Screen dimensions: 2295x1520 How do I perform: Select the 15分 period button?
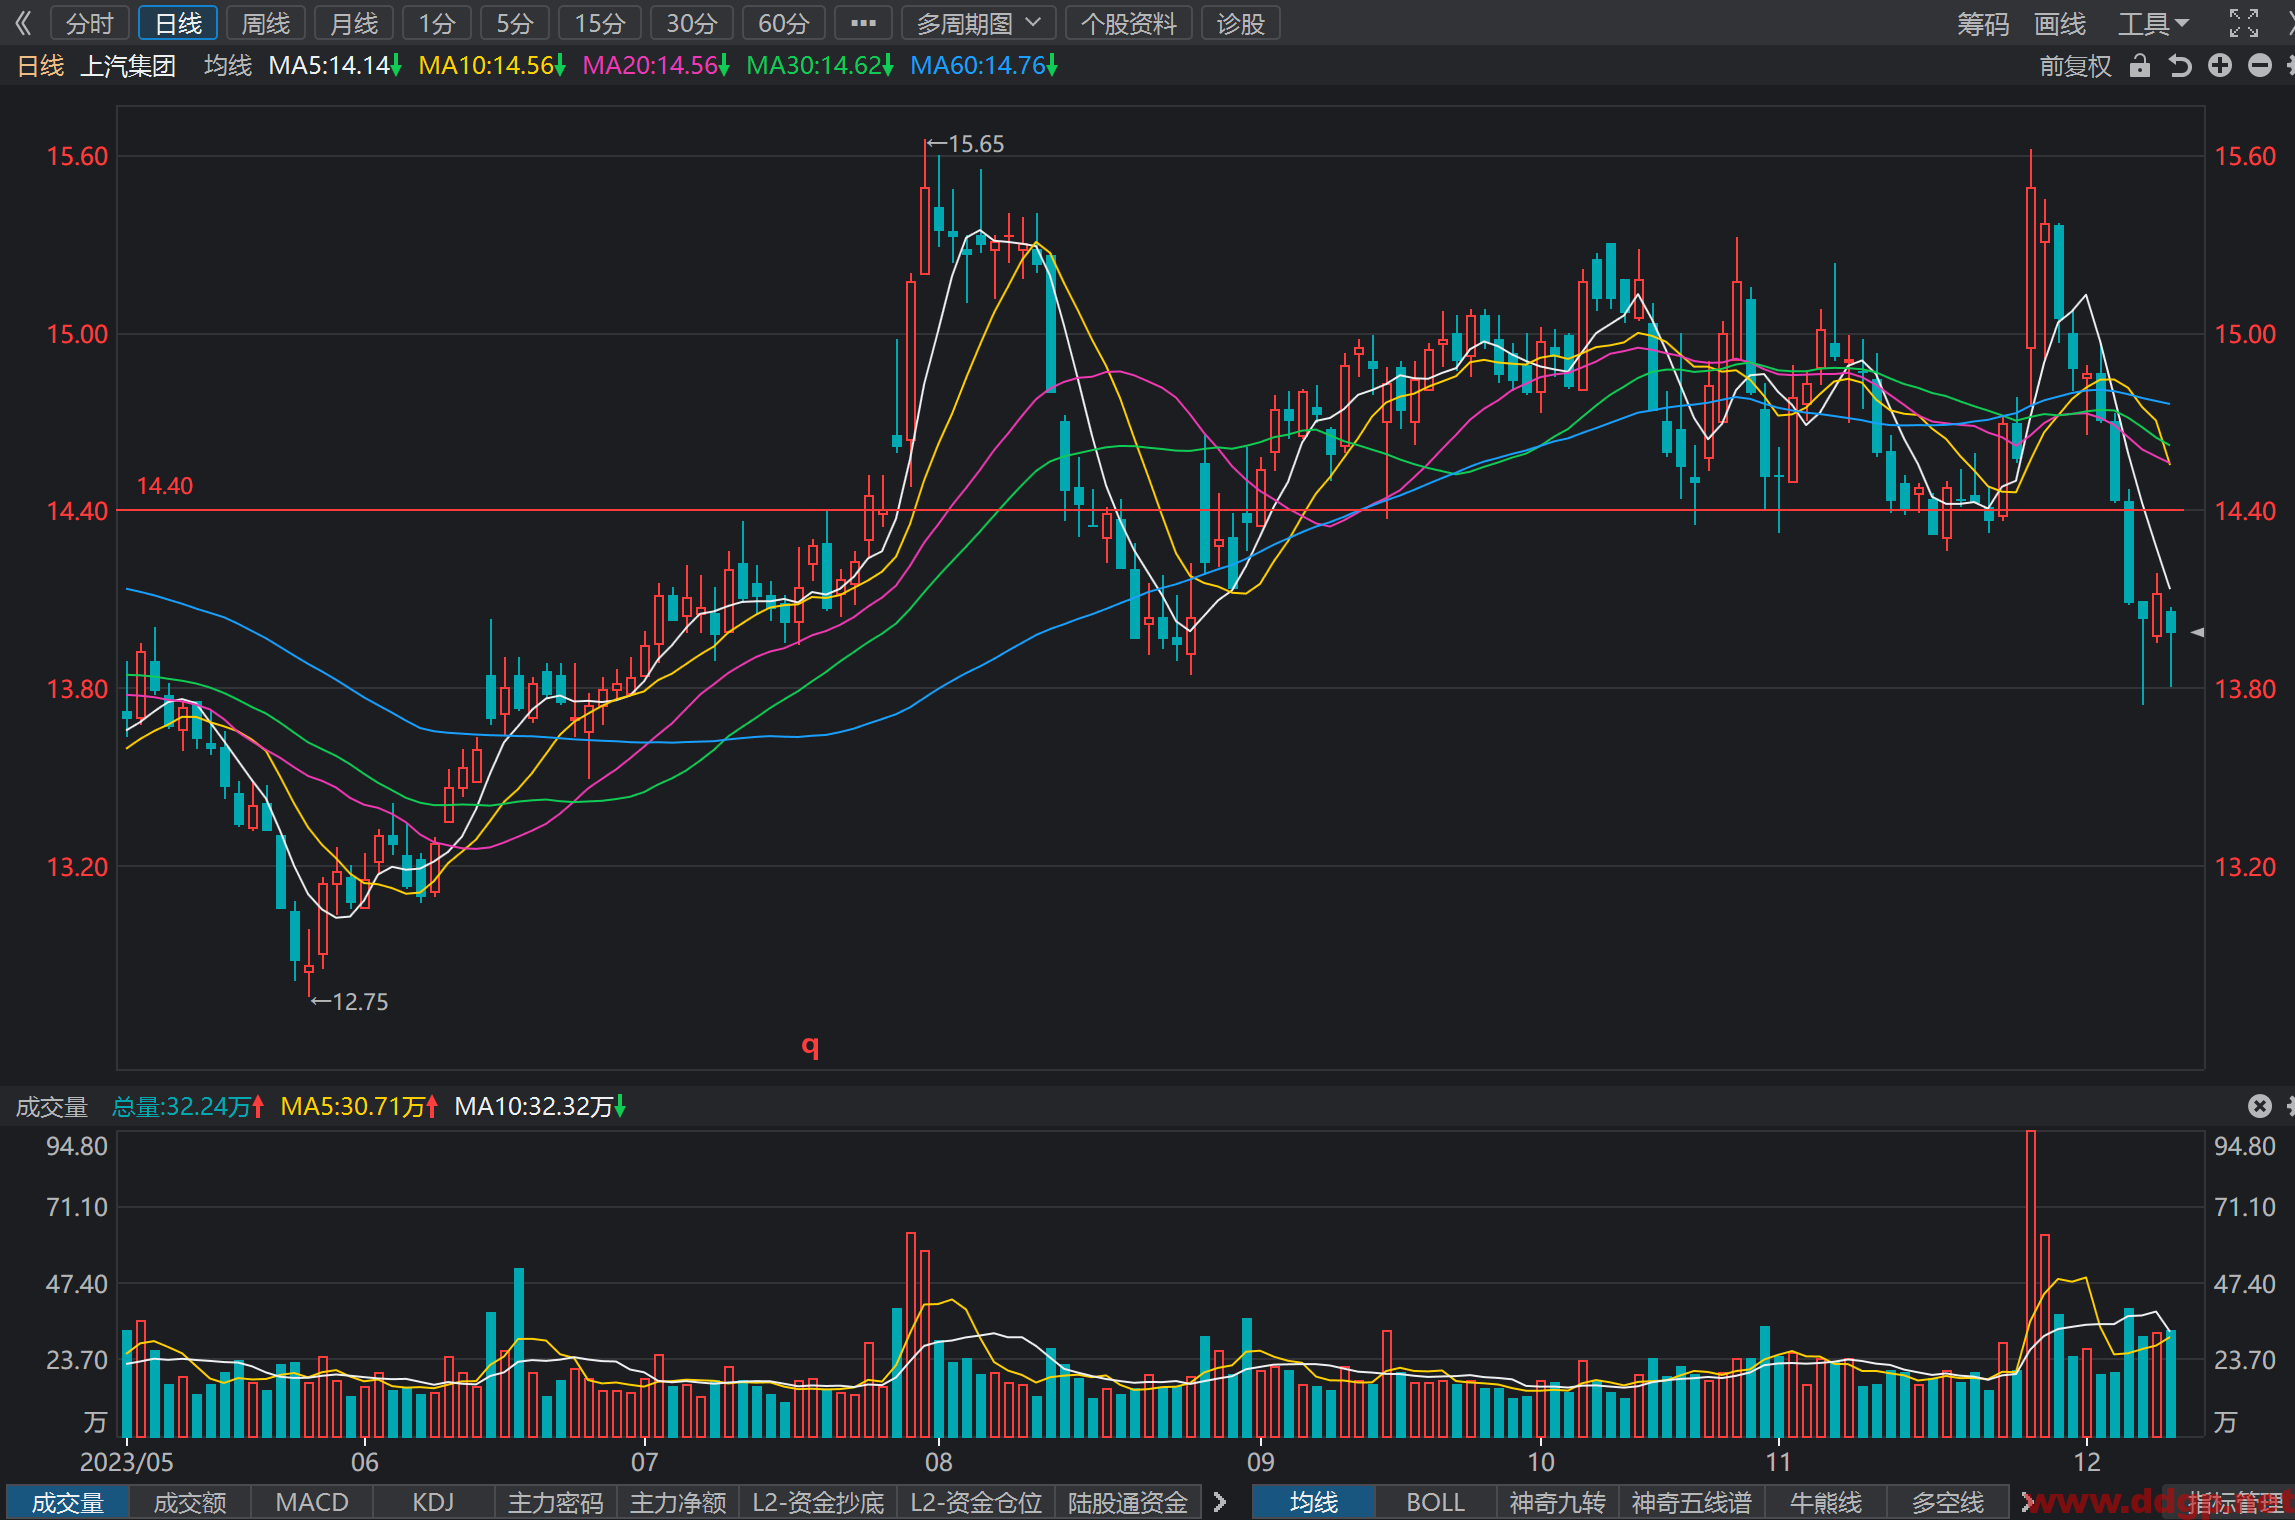click(600, 23)
